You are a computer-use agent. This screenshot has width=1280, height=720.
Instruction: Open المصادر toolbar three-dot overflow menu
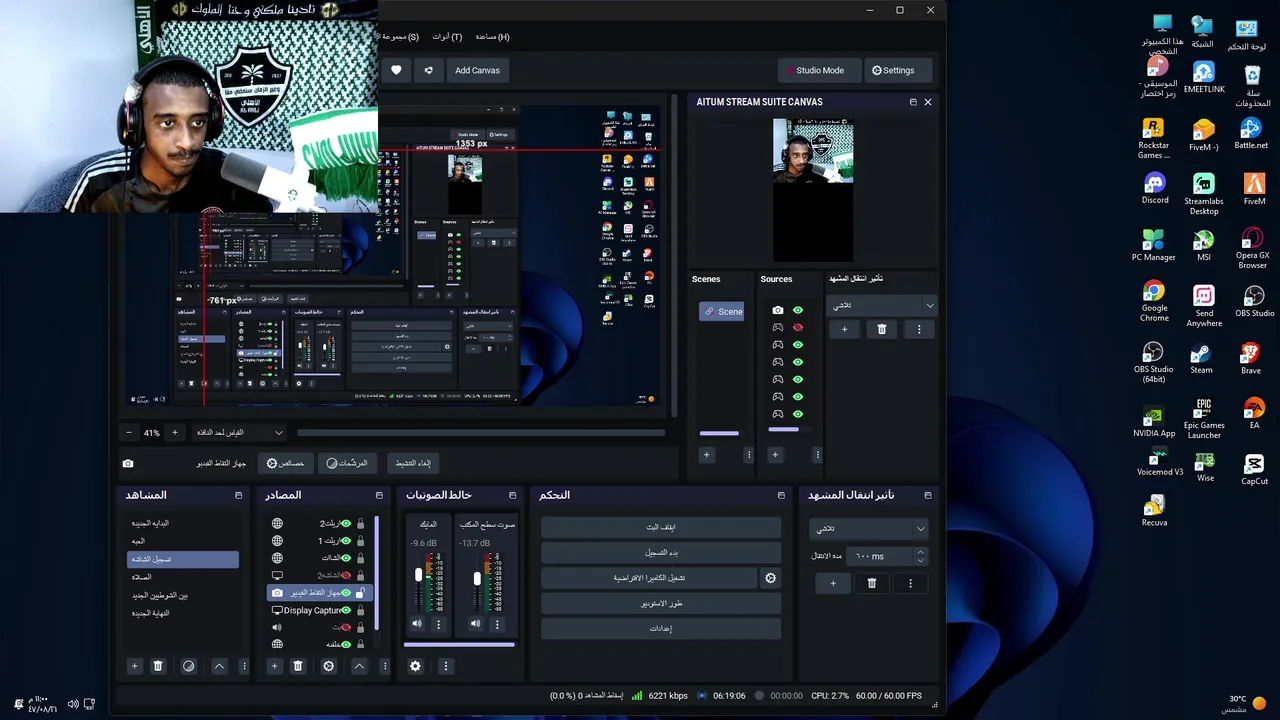pyautogui.click(x=384, y=666)
